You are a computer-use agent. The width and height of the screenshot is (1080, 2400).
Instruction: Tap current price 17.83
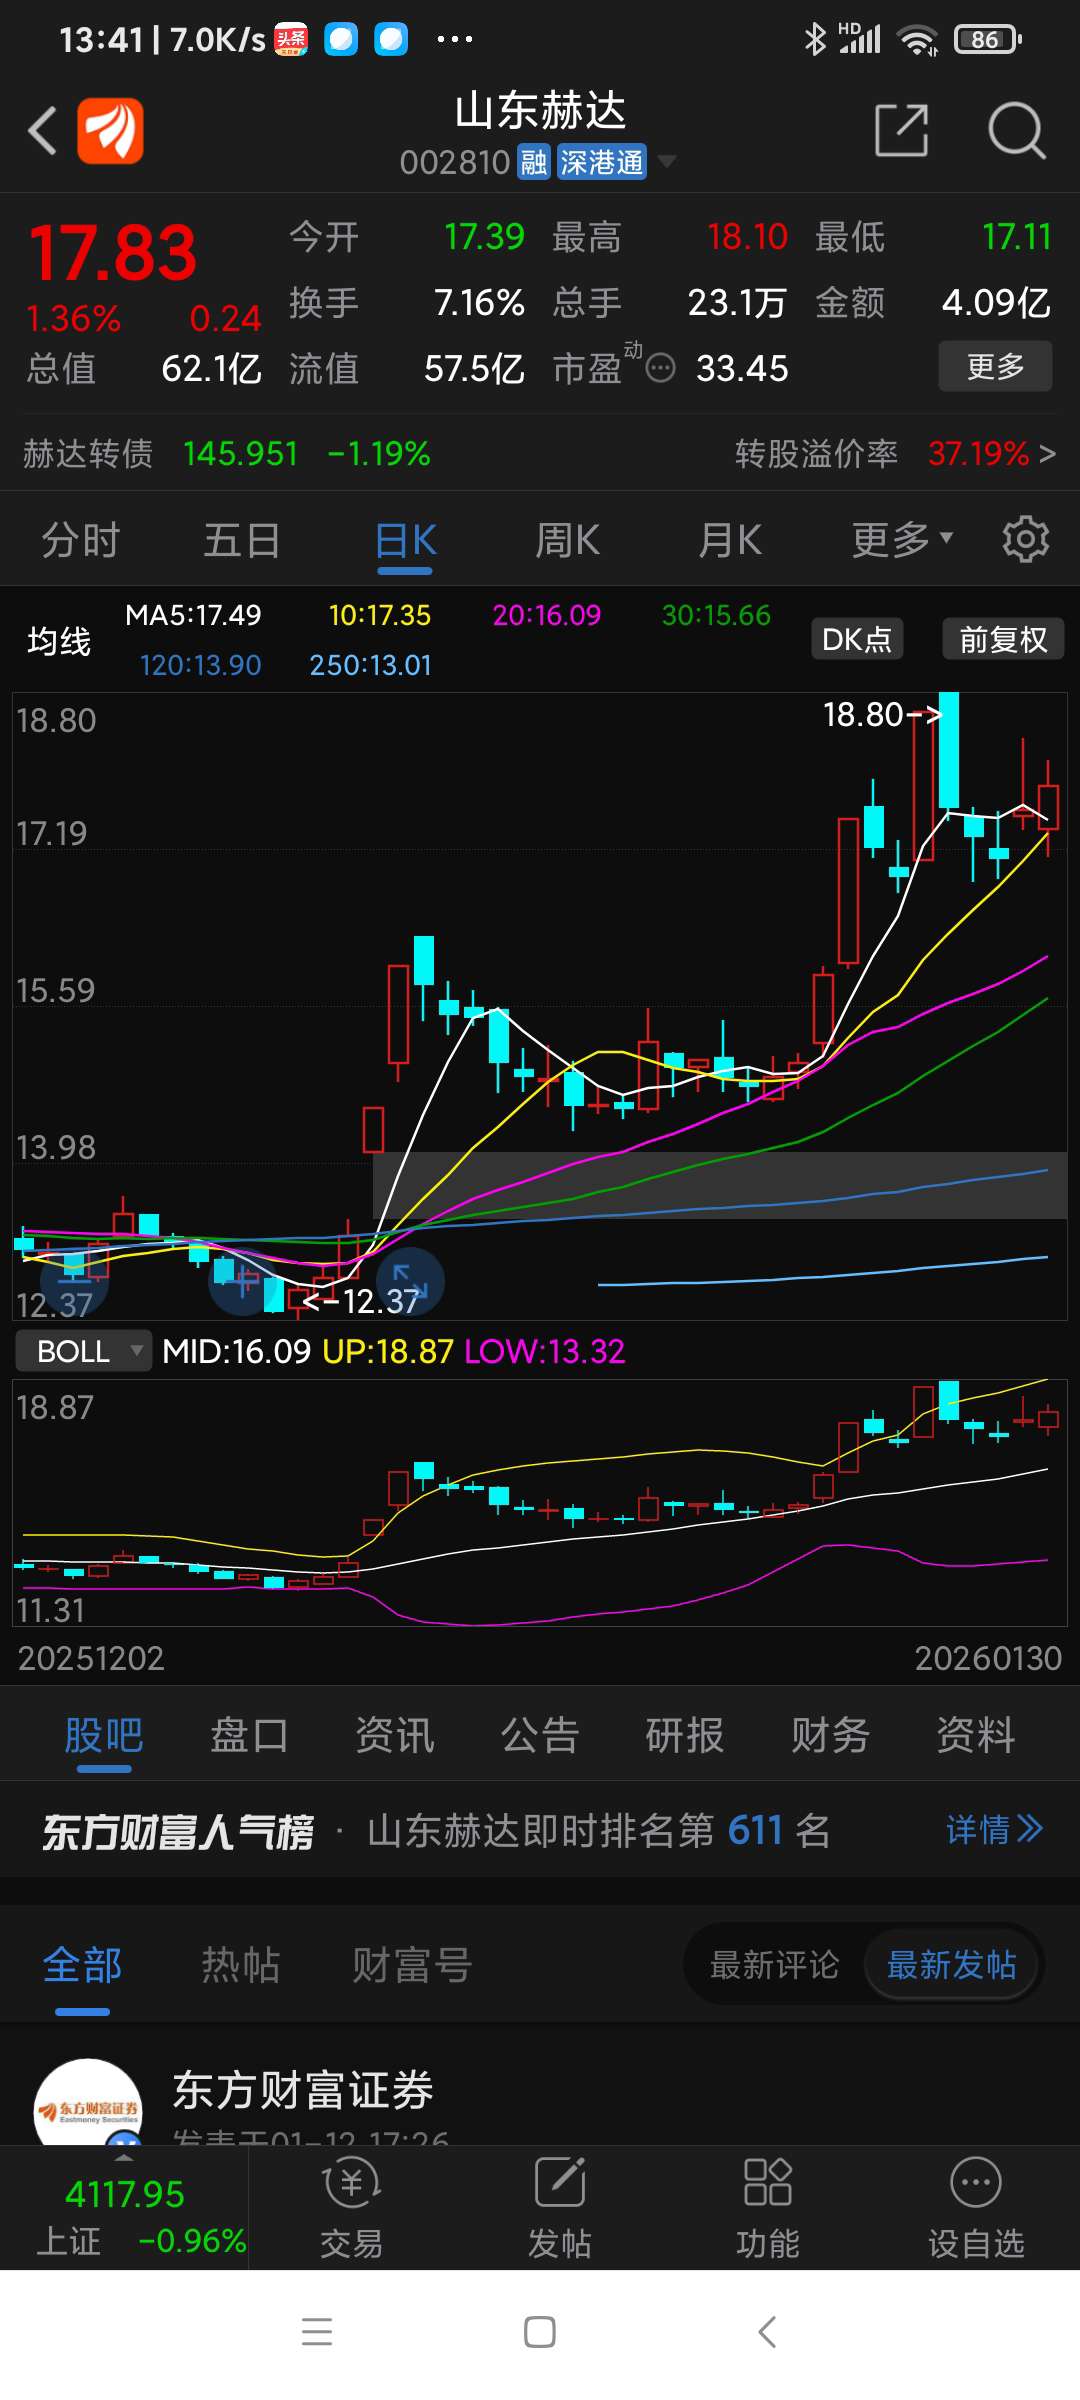(x=113, y=253)
